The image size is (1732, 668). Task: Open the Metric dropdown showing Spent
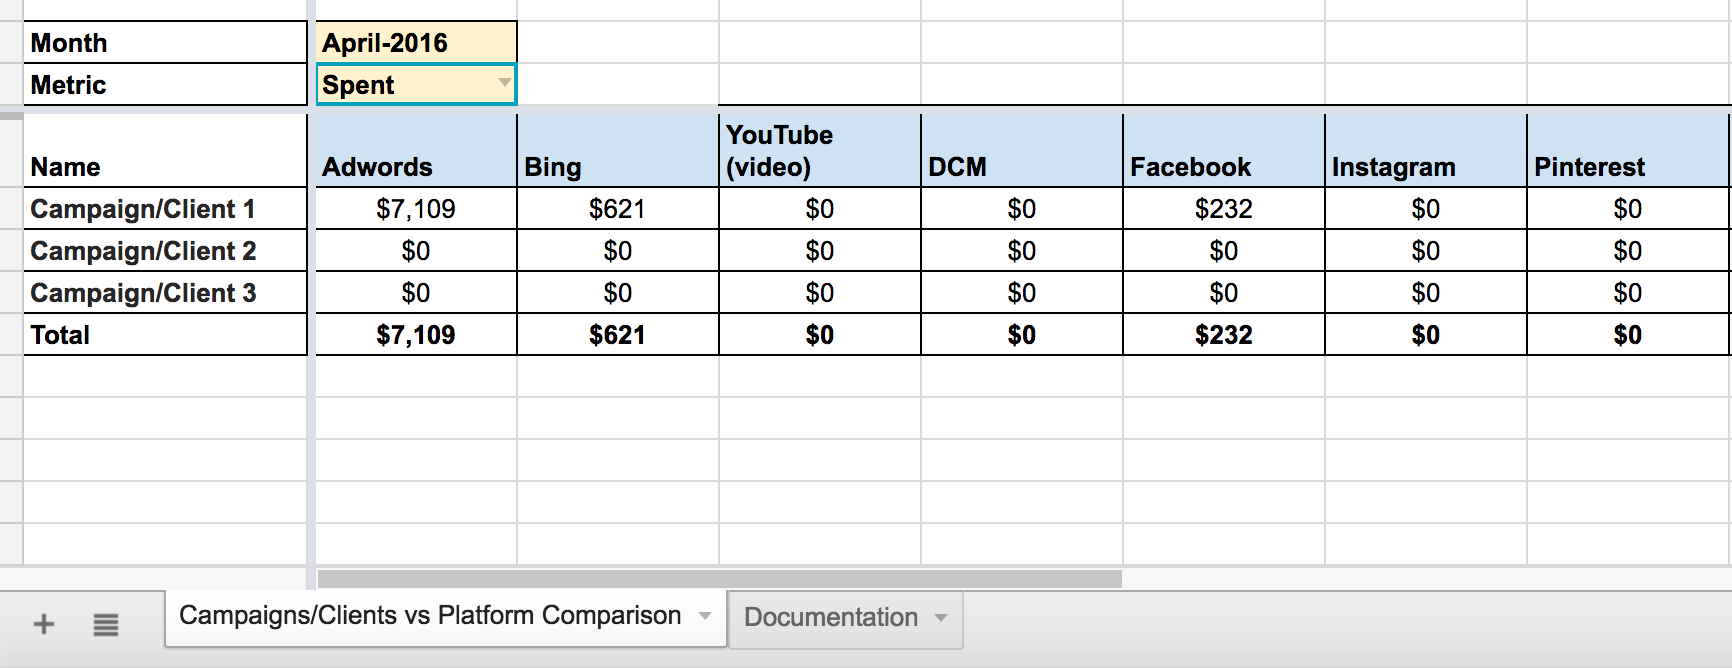point(504,83)
